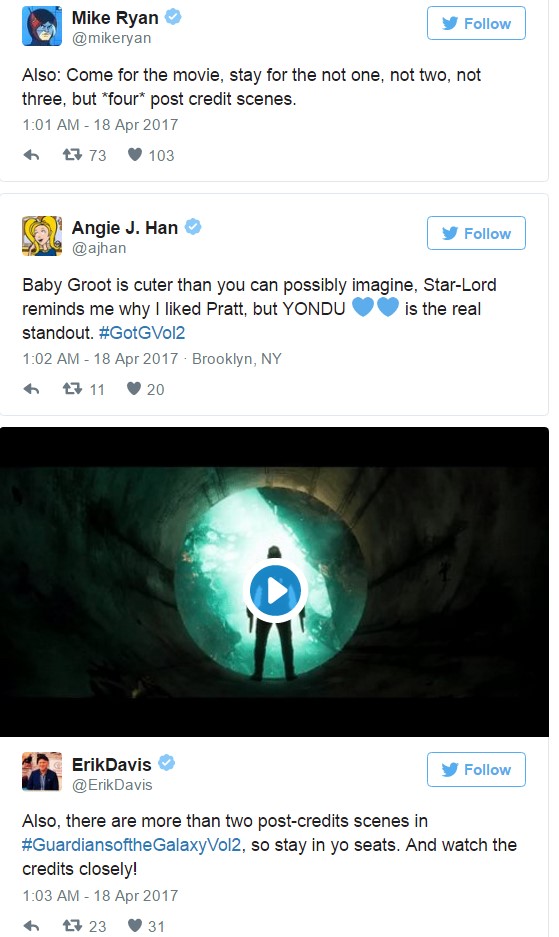The image size is (559, 937).
Task: Like ErikDavis's tweet with 31 likes
Action: (135, 926)
